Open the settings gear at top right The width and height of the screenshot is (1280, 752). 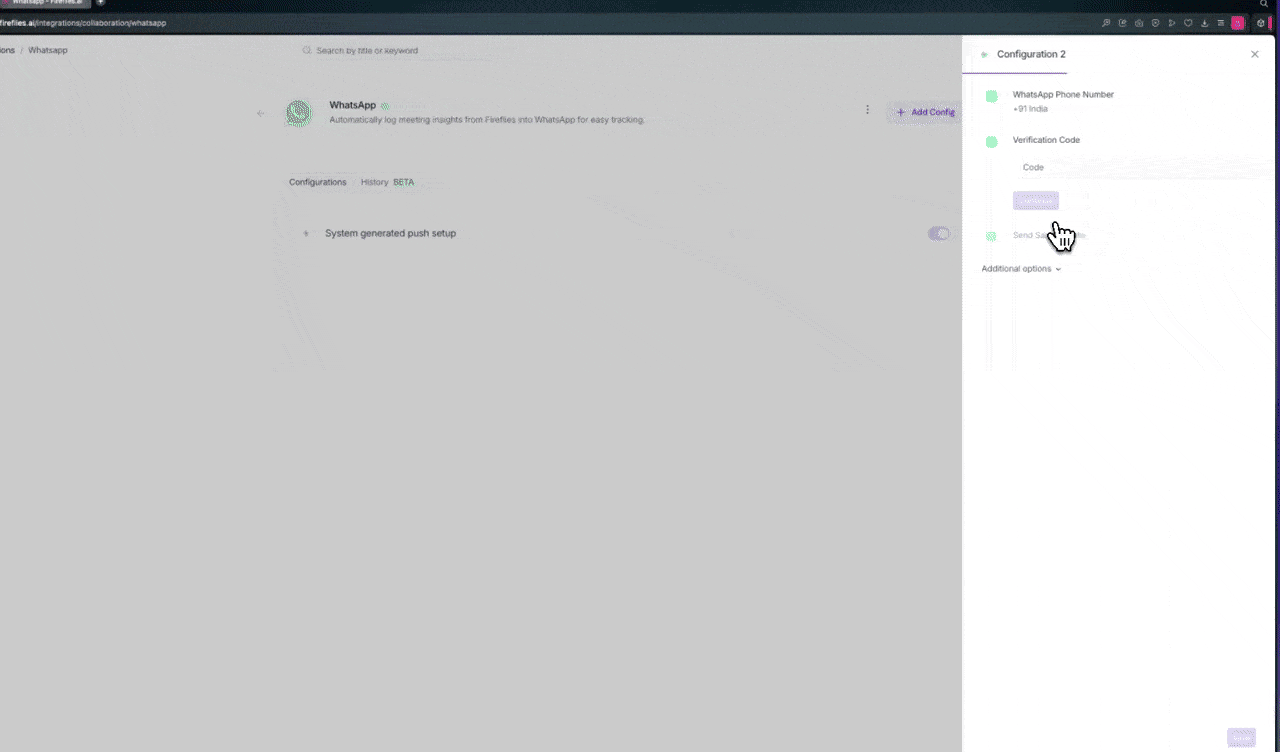tap(1260, 23)
